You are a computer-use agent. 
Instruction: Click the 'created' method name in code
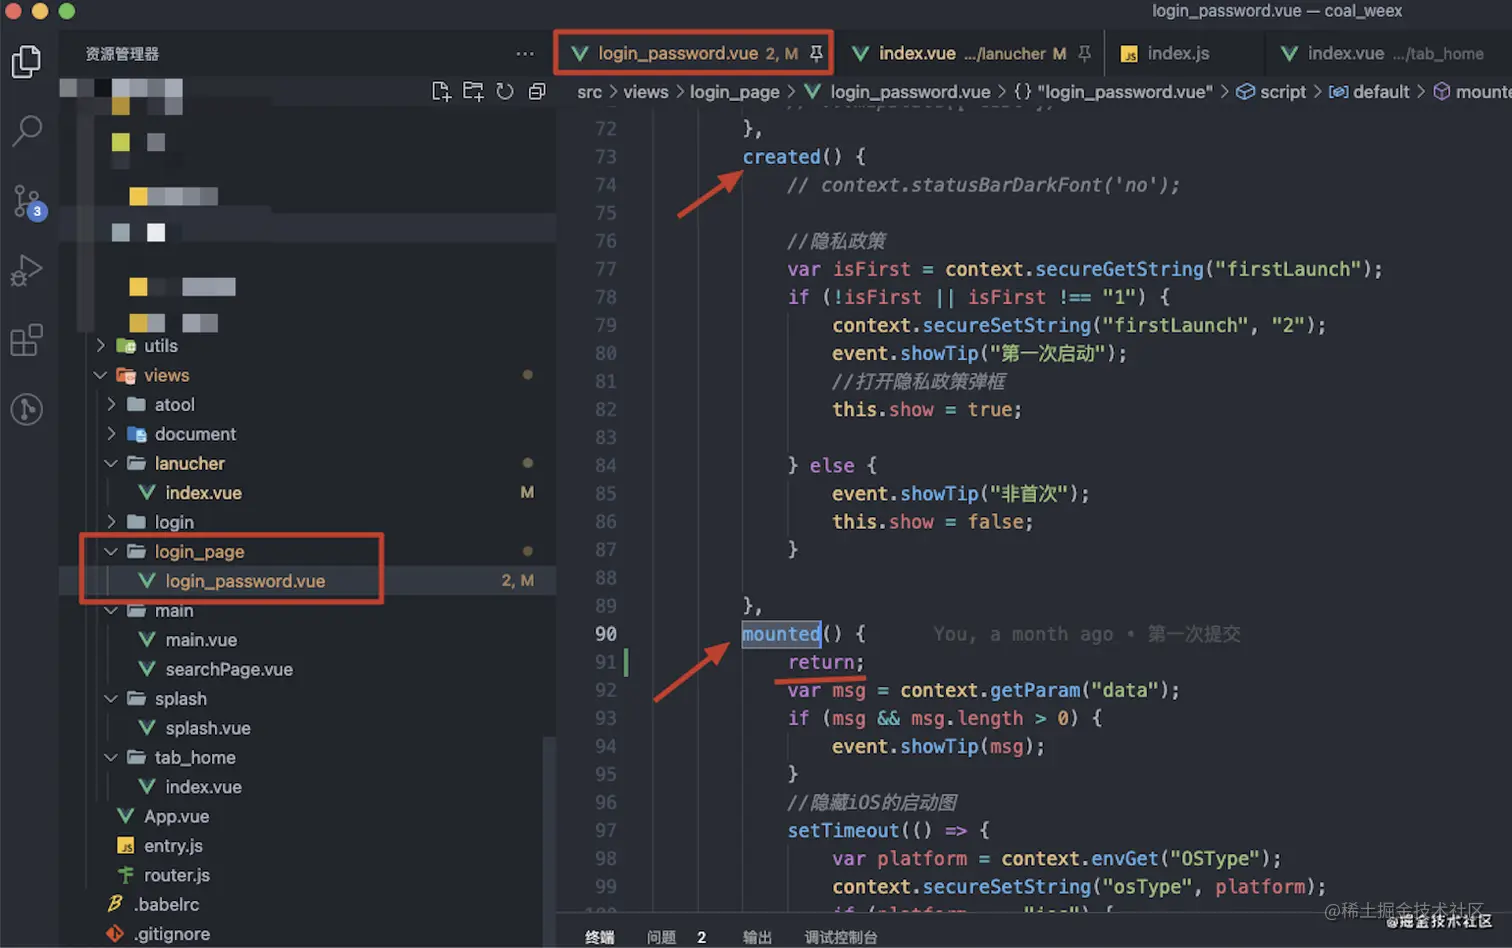[x=781, y=157]
